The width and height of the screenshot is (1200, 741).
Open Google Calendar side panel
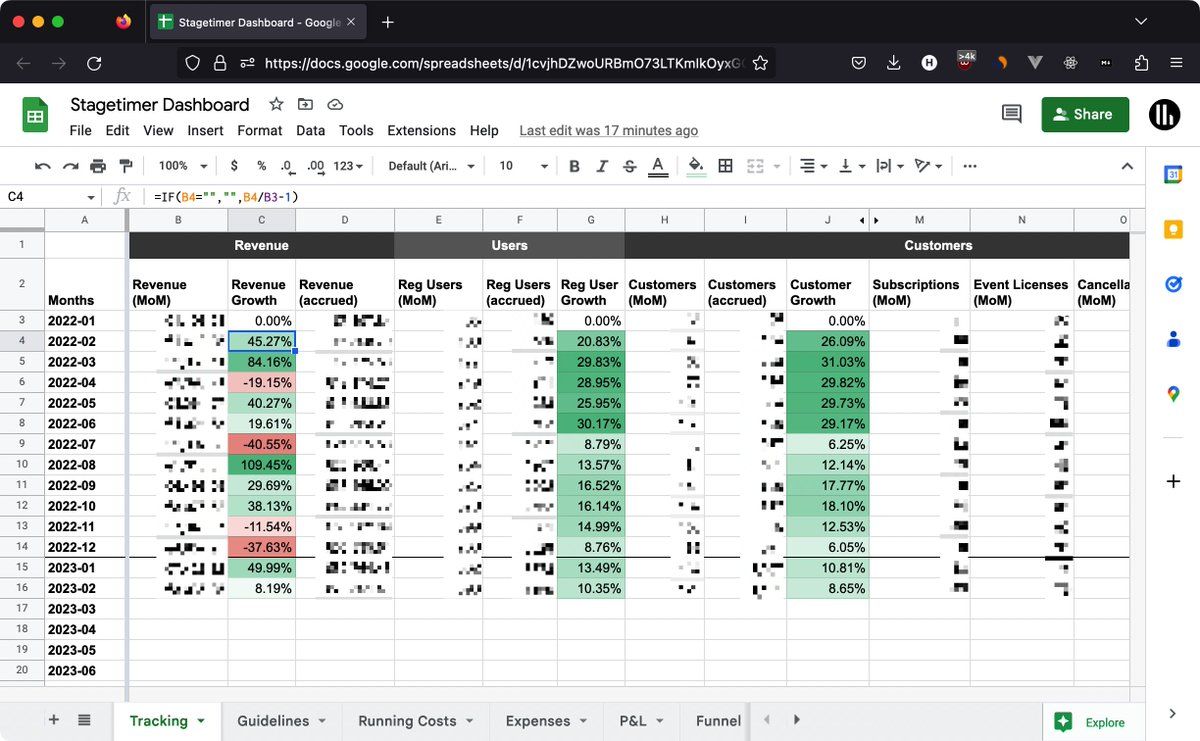point(1173,174)
